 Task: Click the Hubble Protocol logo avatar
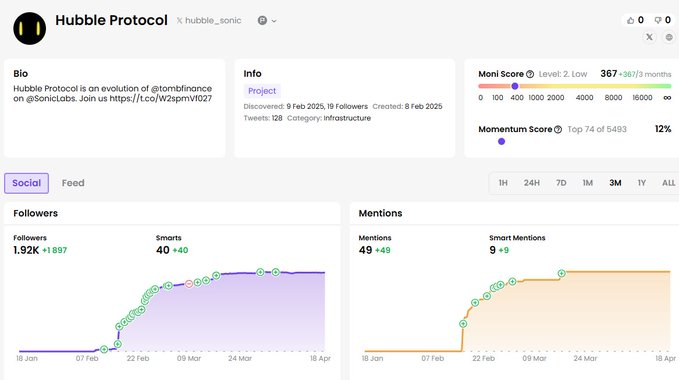click(29, 28)
